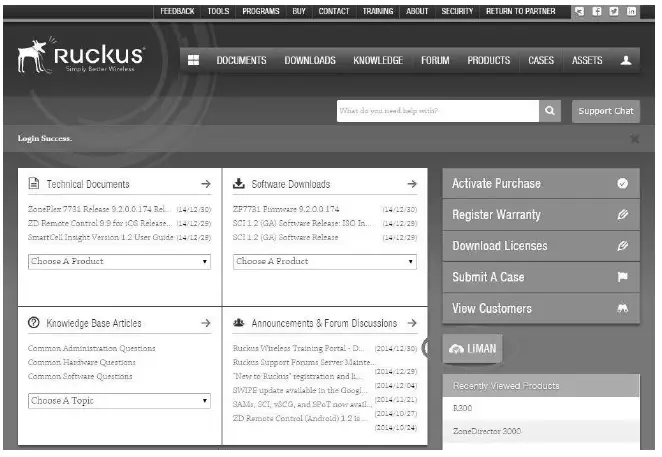Image resolution: width=662 pixels, height=457 pixels.
Task: Click the Technical Documents arrow
Action: click(x=206, y=184)
